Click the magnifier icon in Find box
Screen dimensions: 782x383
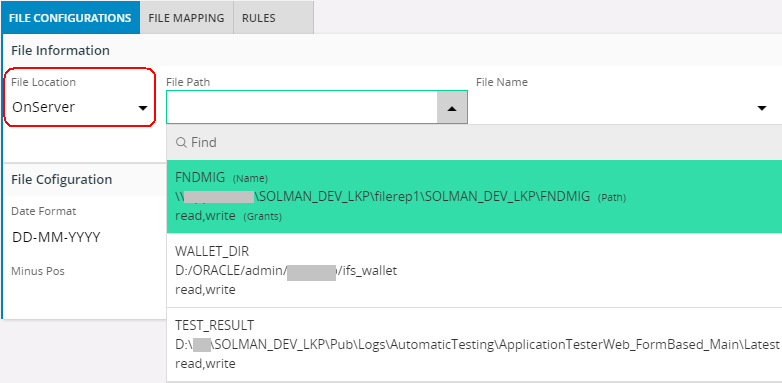click(x=182, y=143)
